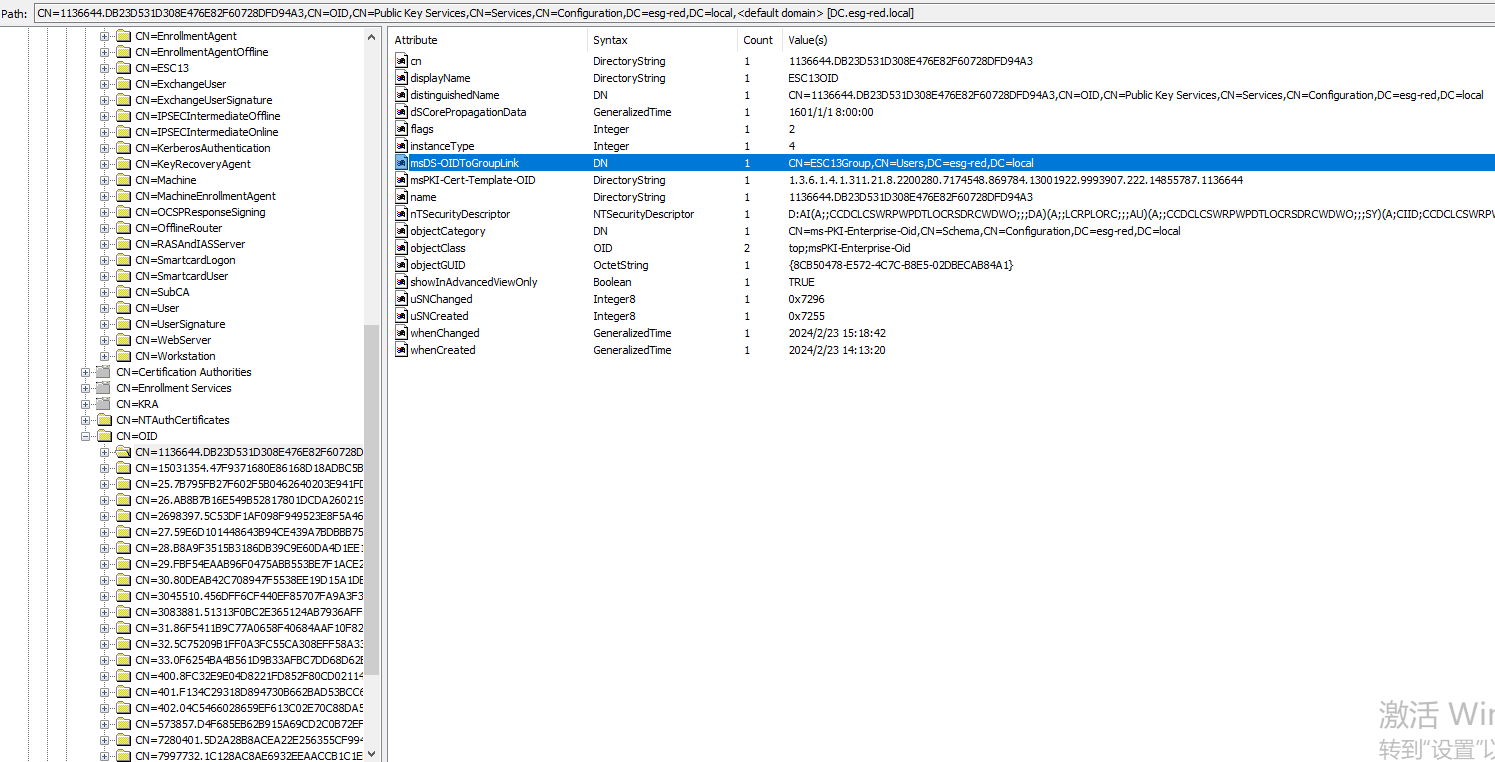The image size is (1495, 762).
Task: Select the uSNChanged value 0x7296
Action: tap(806, 299)
